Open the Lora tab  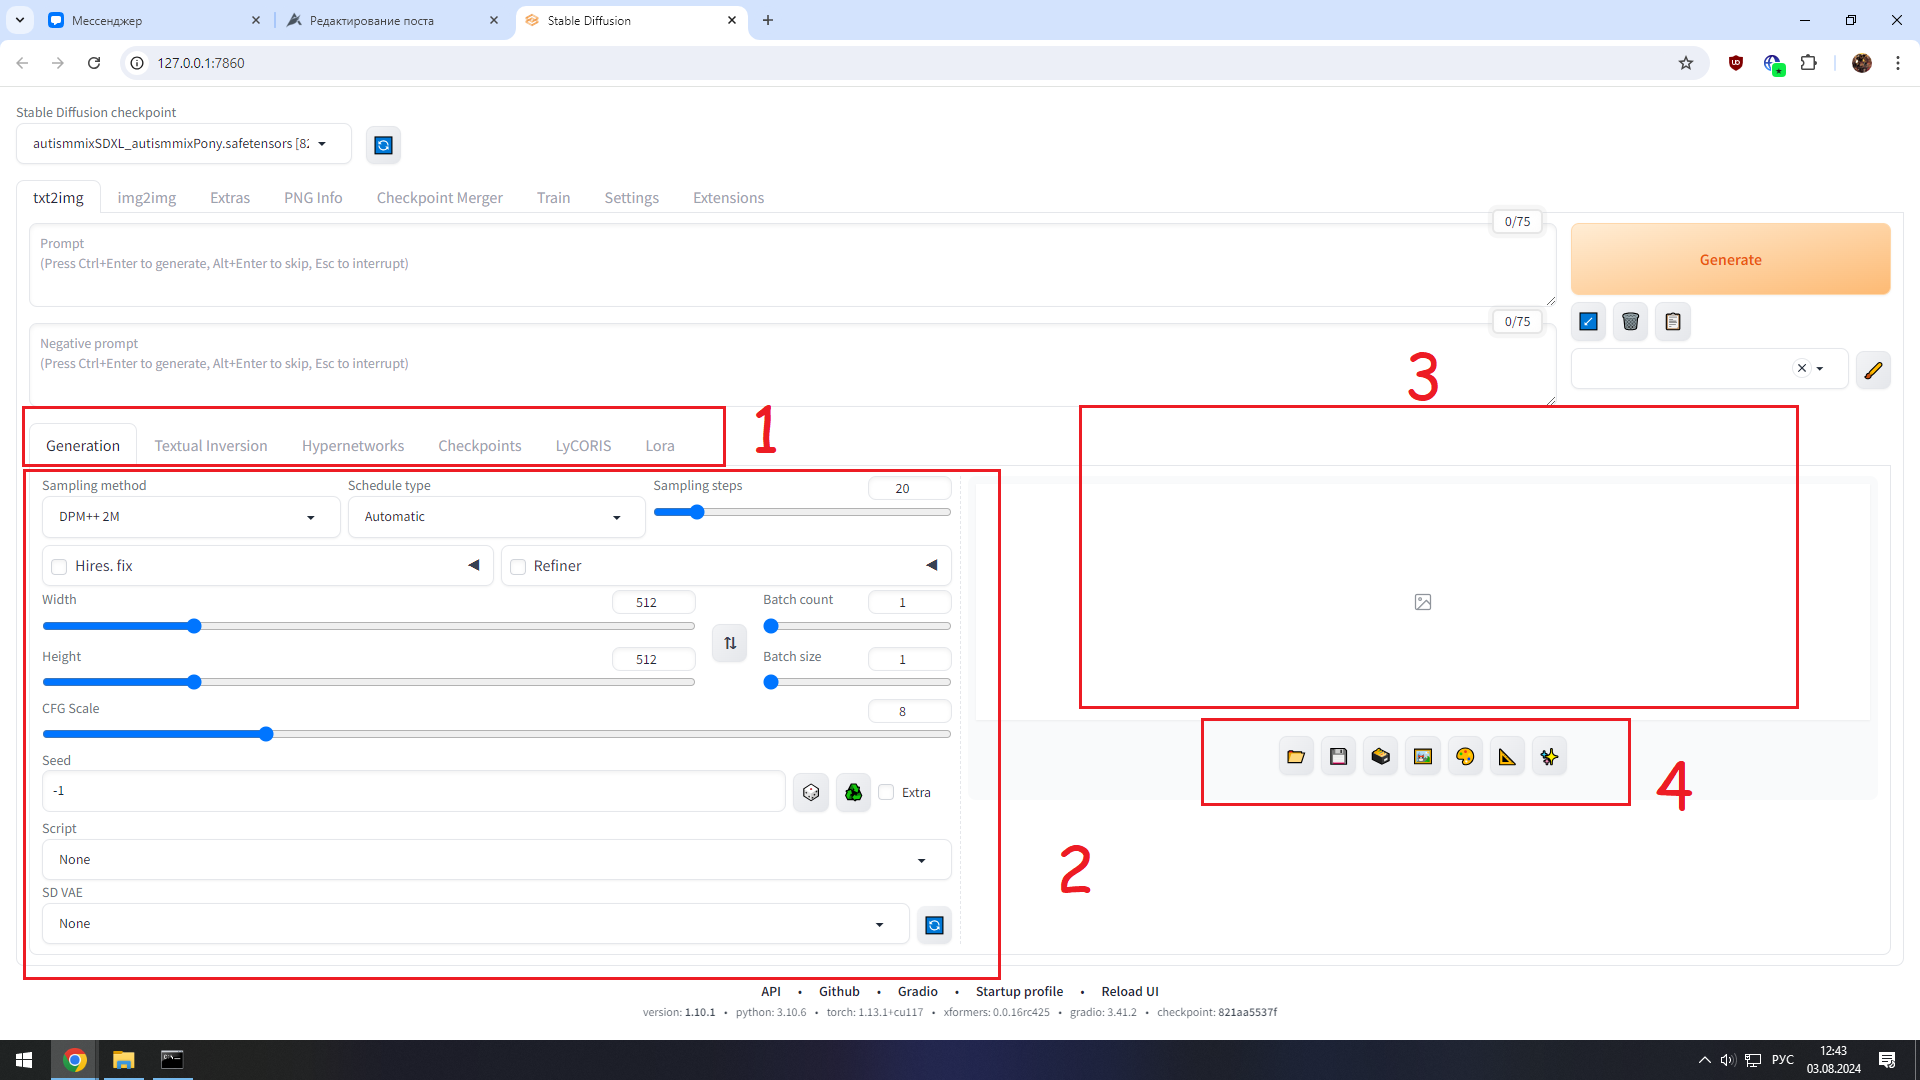(659, 446)
